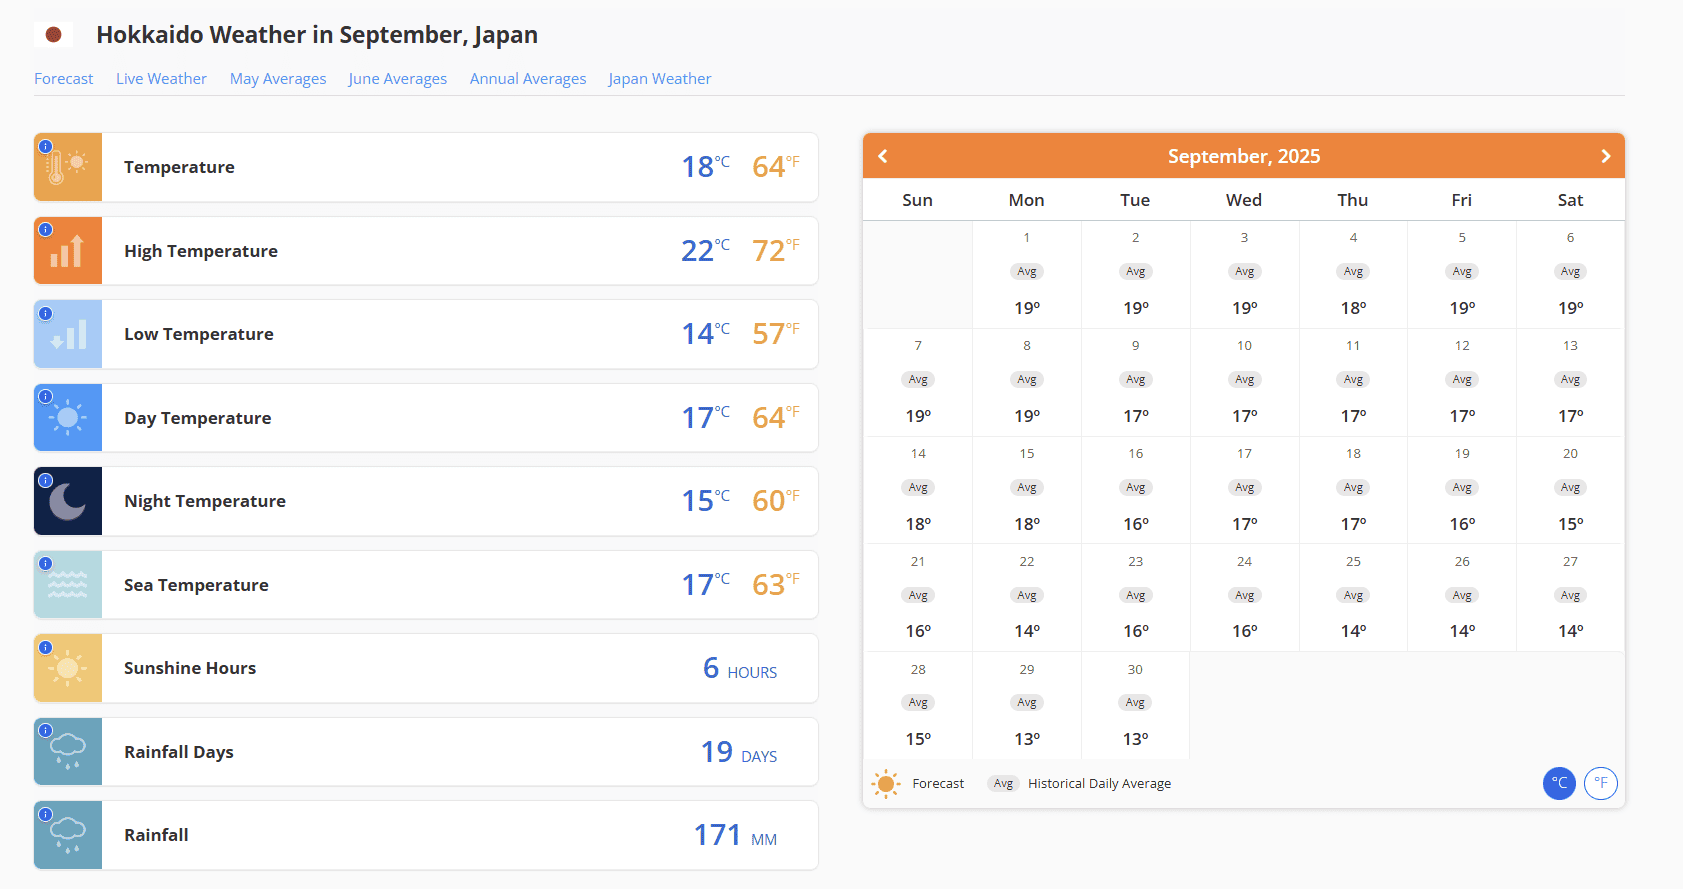Screen dimensions: 1683x889
Task: Click September 4 calendar cell
Action: tap(1353, 275)
